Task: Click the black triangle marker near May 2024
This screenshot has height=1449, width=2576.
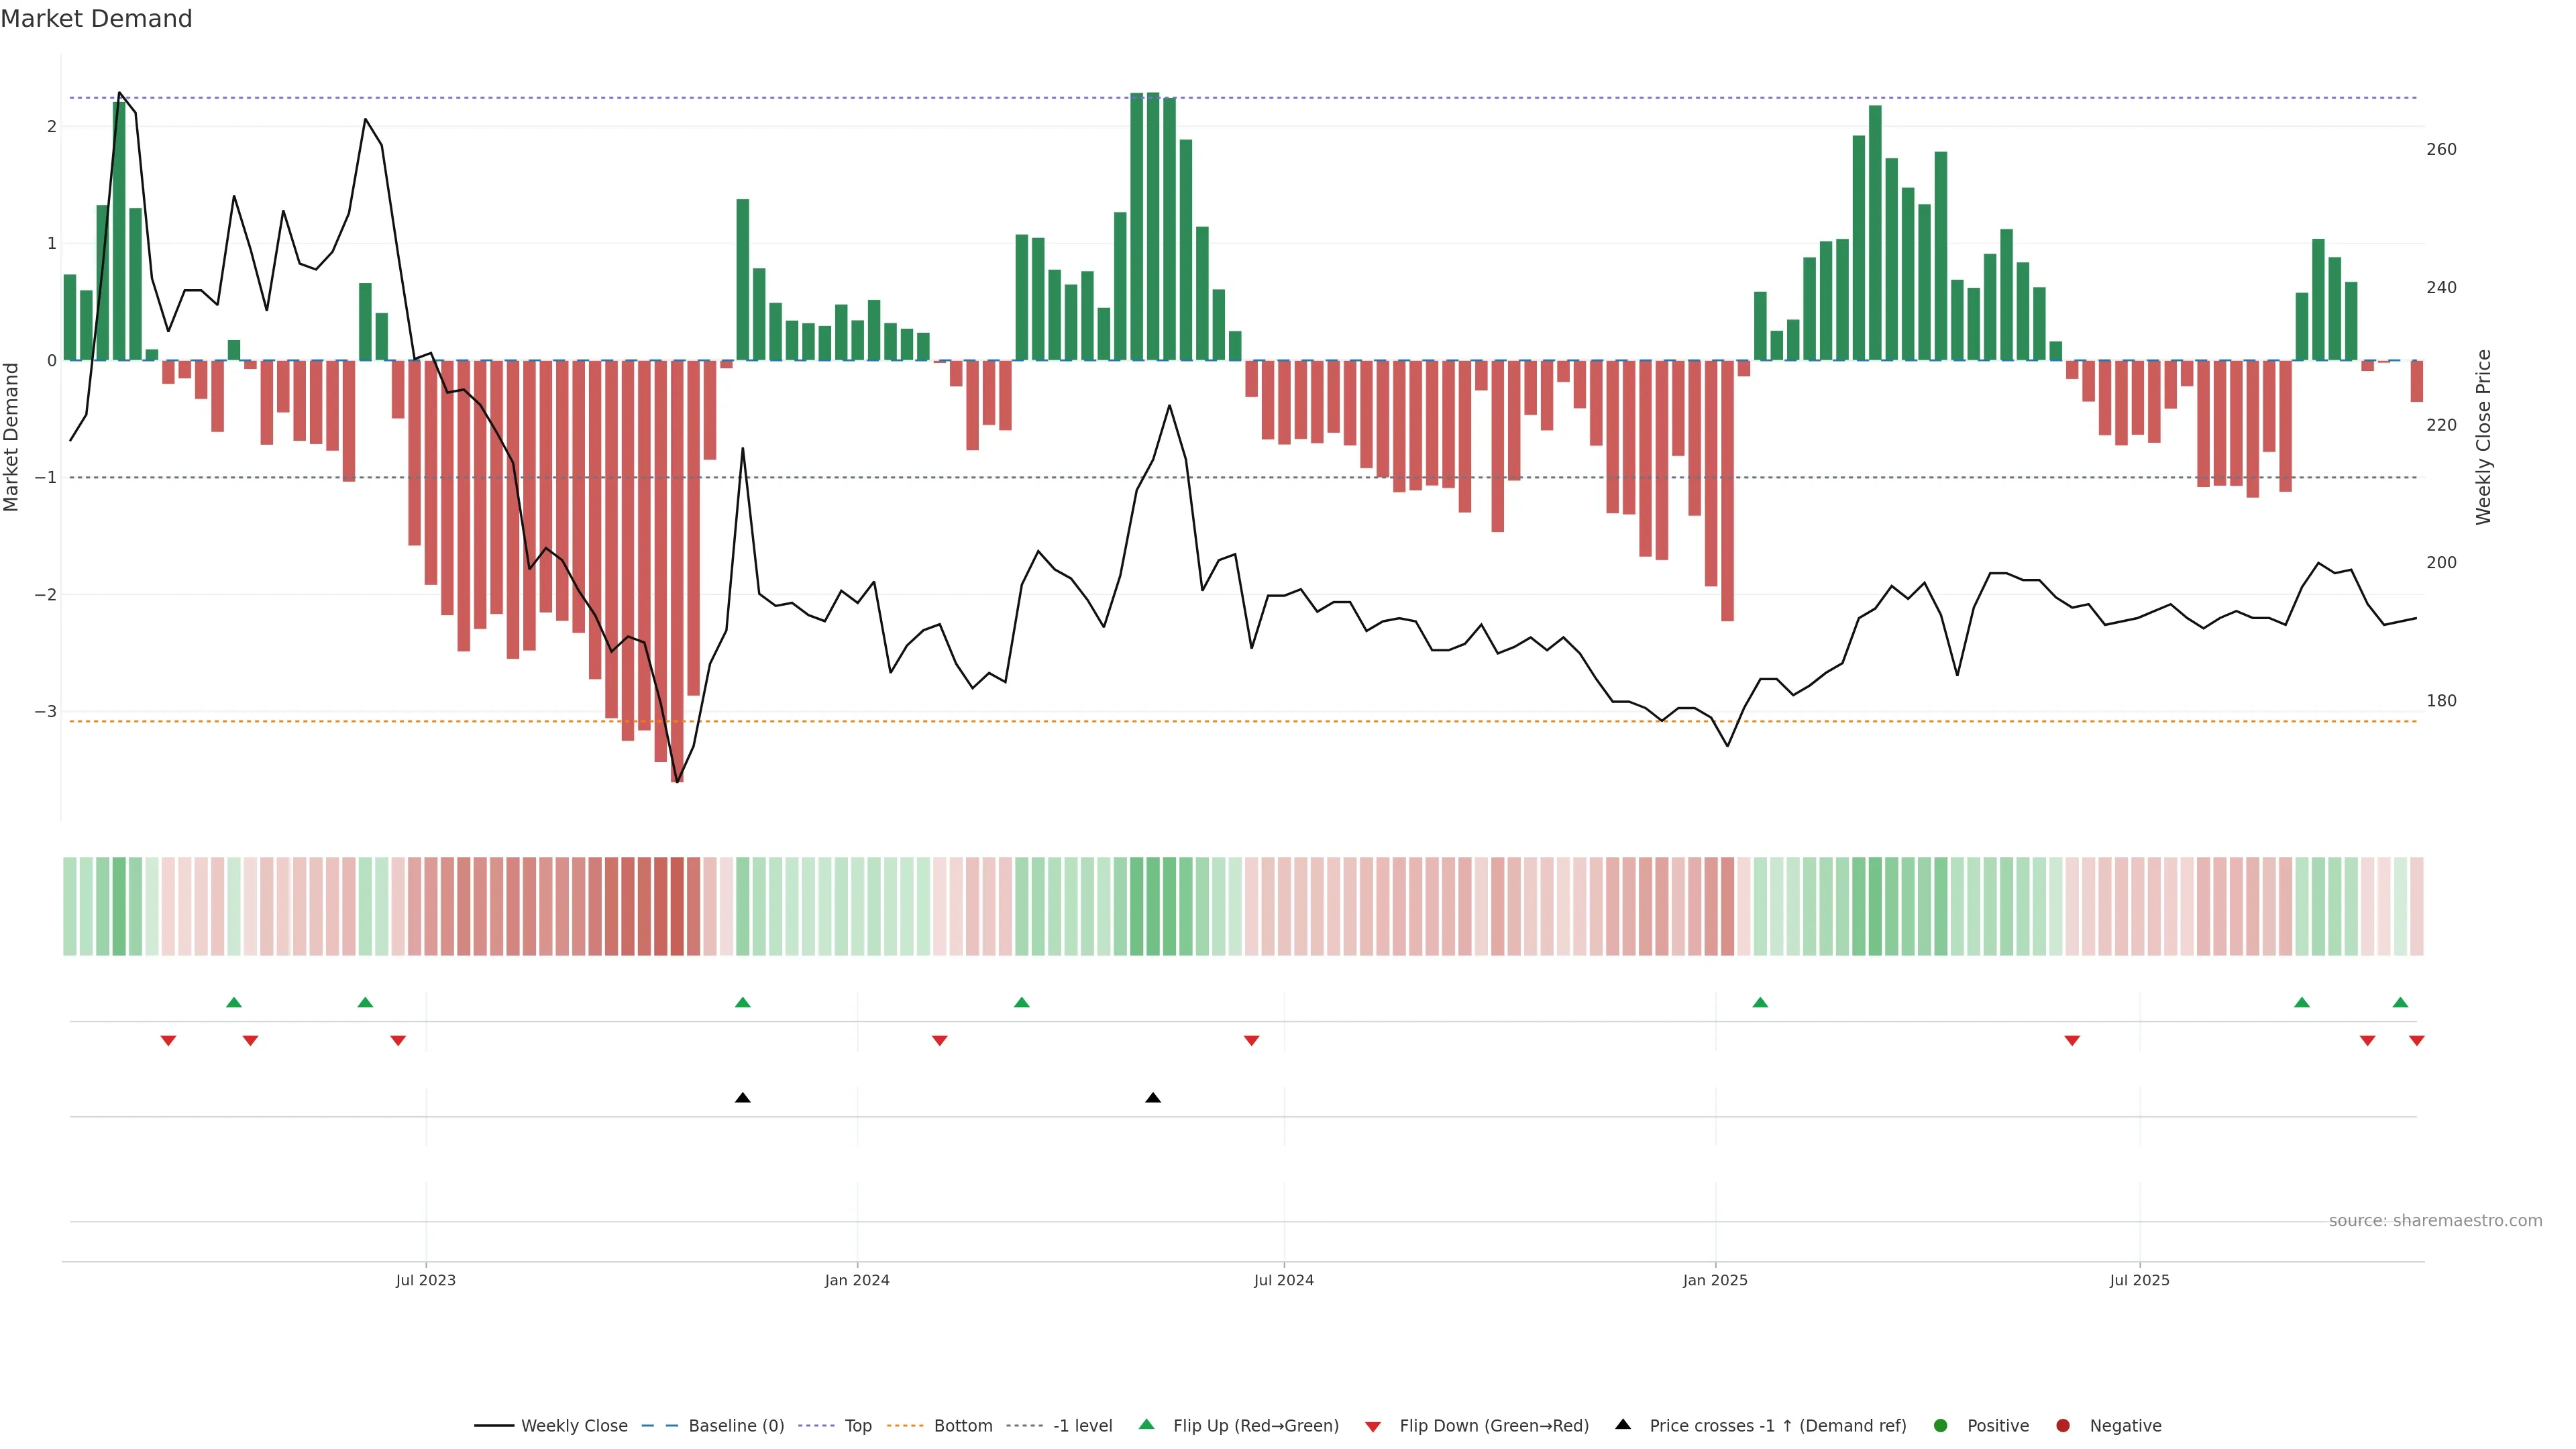Action: click(1153, 1098)
